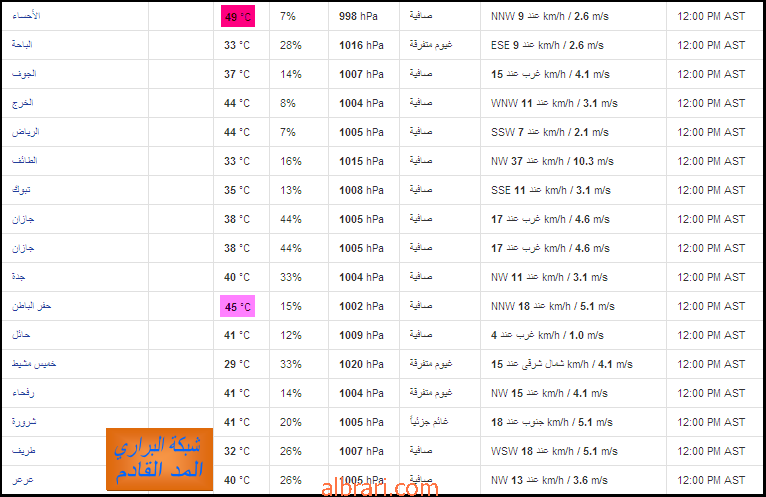Open the خميس مشيط city link
This screenshot has width=766, height=497.
click(34, 364)
